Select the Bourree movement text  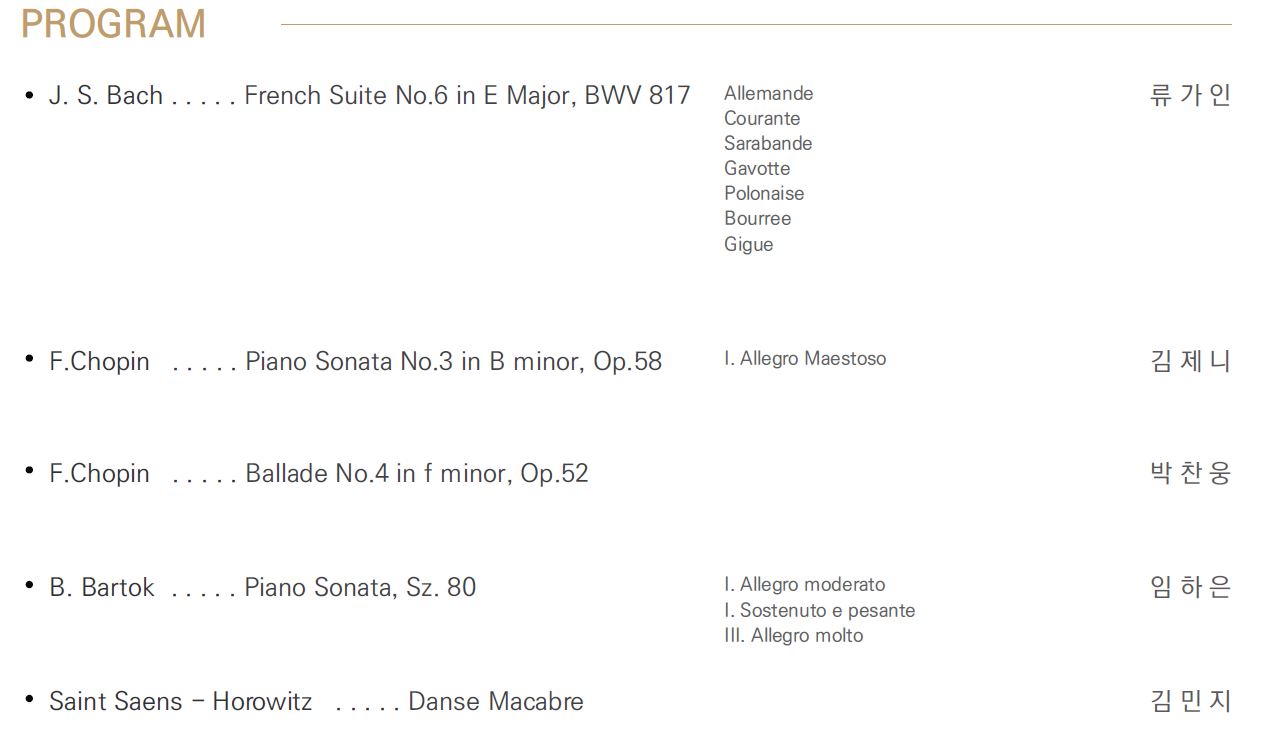pyautogui.click(x=757, y=218)
